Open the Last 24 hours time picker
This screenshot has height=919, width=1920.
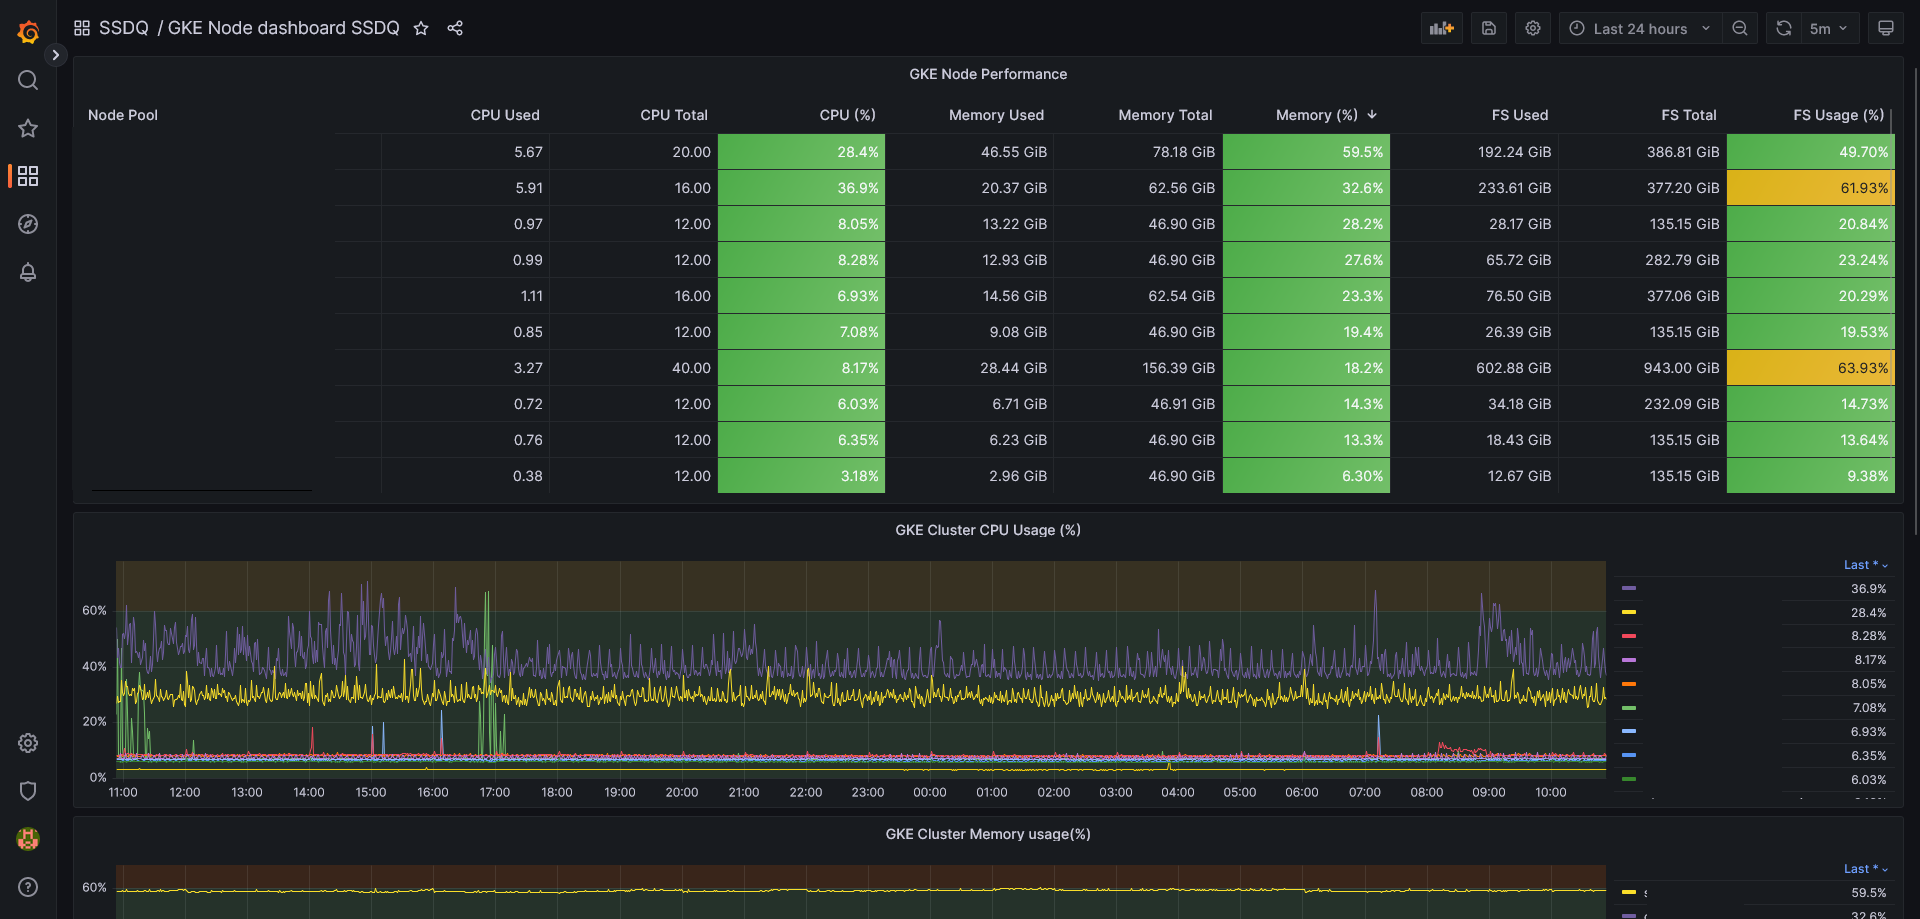(1640, 28)
